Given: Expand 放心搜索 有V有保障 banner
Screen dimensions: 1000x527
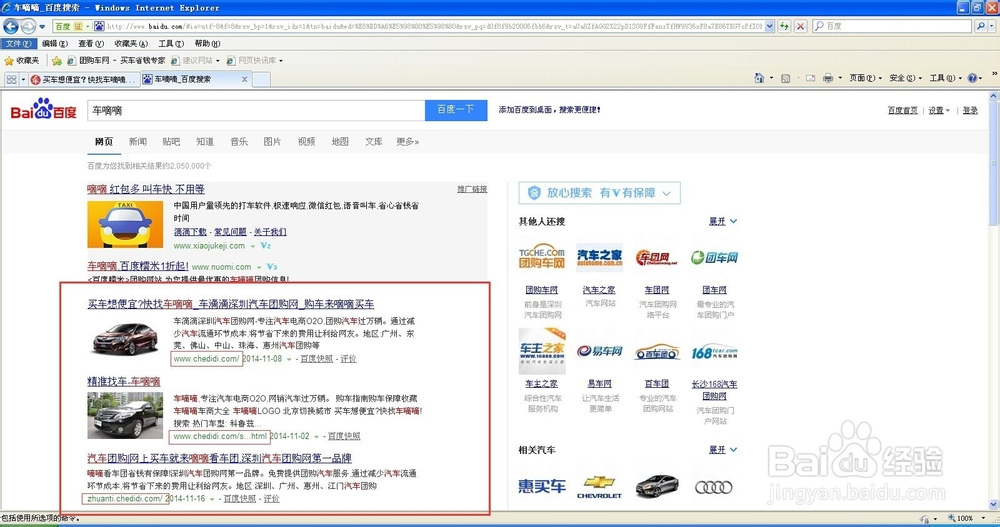Looking at the screenshot, I should pos(599,193).
